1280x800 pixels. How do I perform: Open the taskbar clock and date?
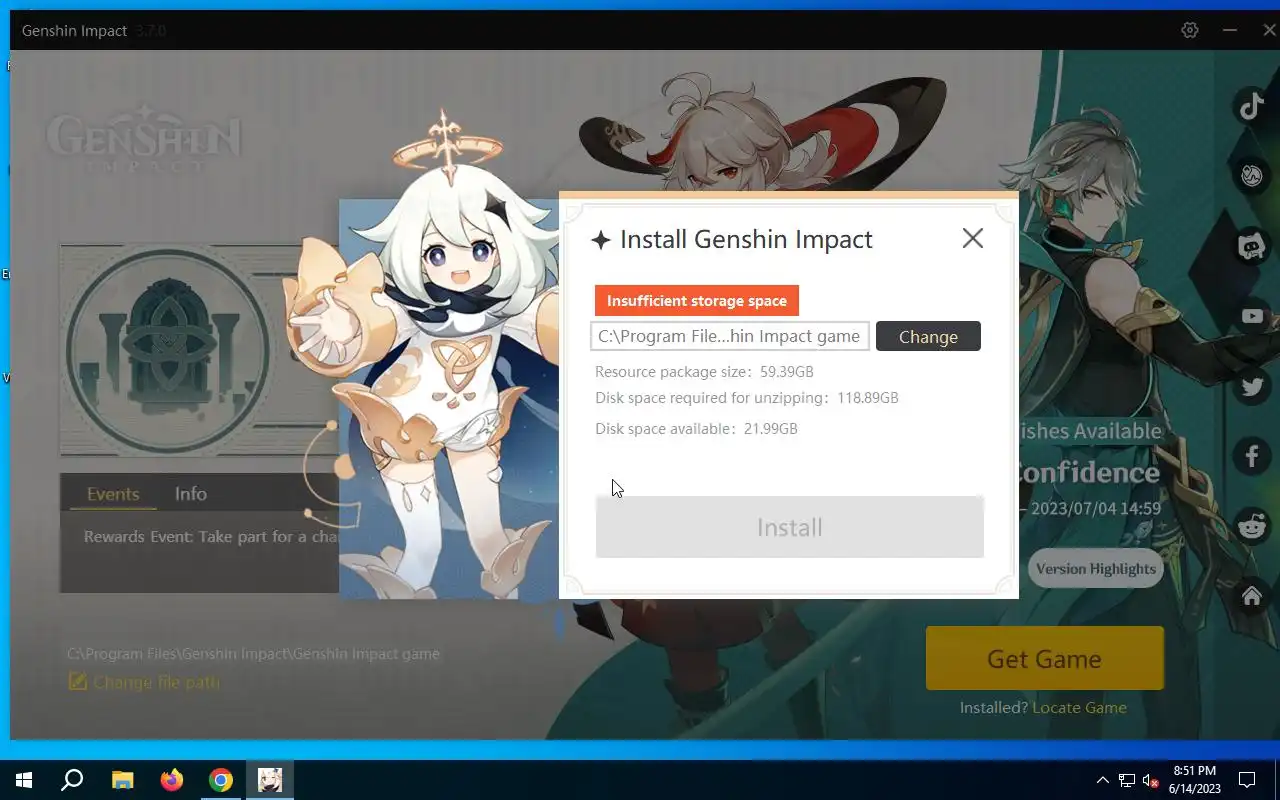(x=1194, y=780)
